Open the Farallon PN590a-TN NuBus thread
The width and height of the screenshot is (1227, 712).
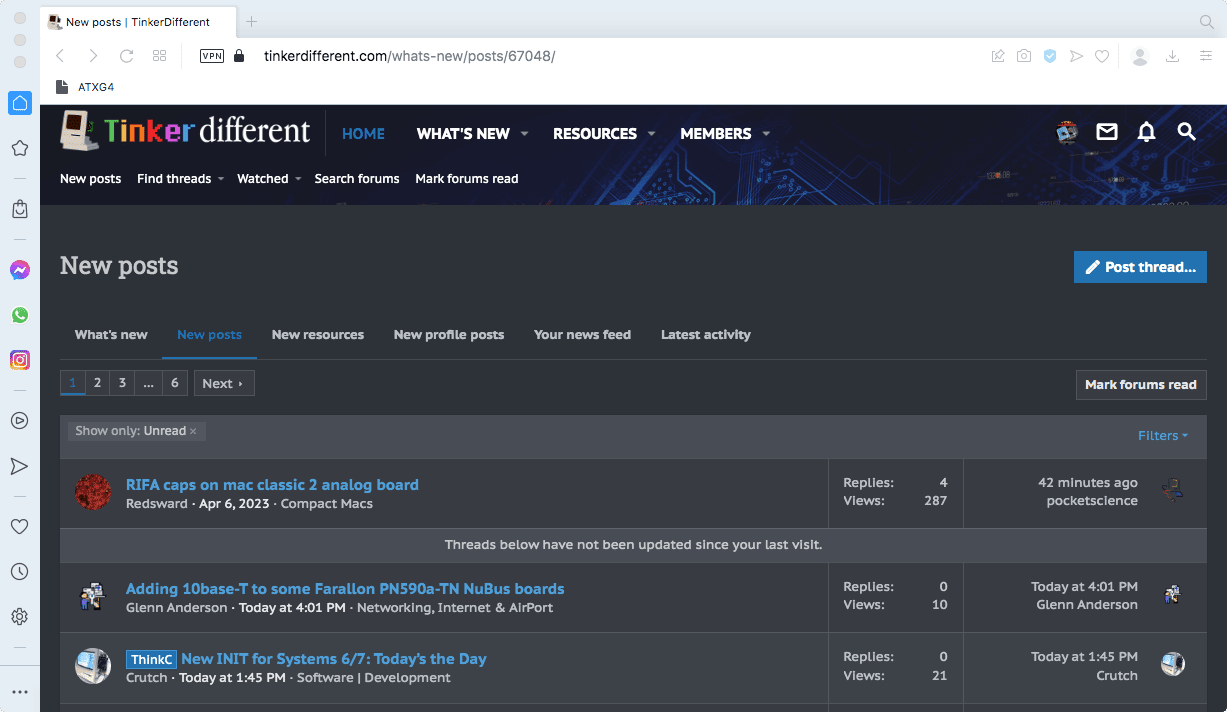(x=345, y=589)
